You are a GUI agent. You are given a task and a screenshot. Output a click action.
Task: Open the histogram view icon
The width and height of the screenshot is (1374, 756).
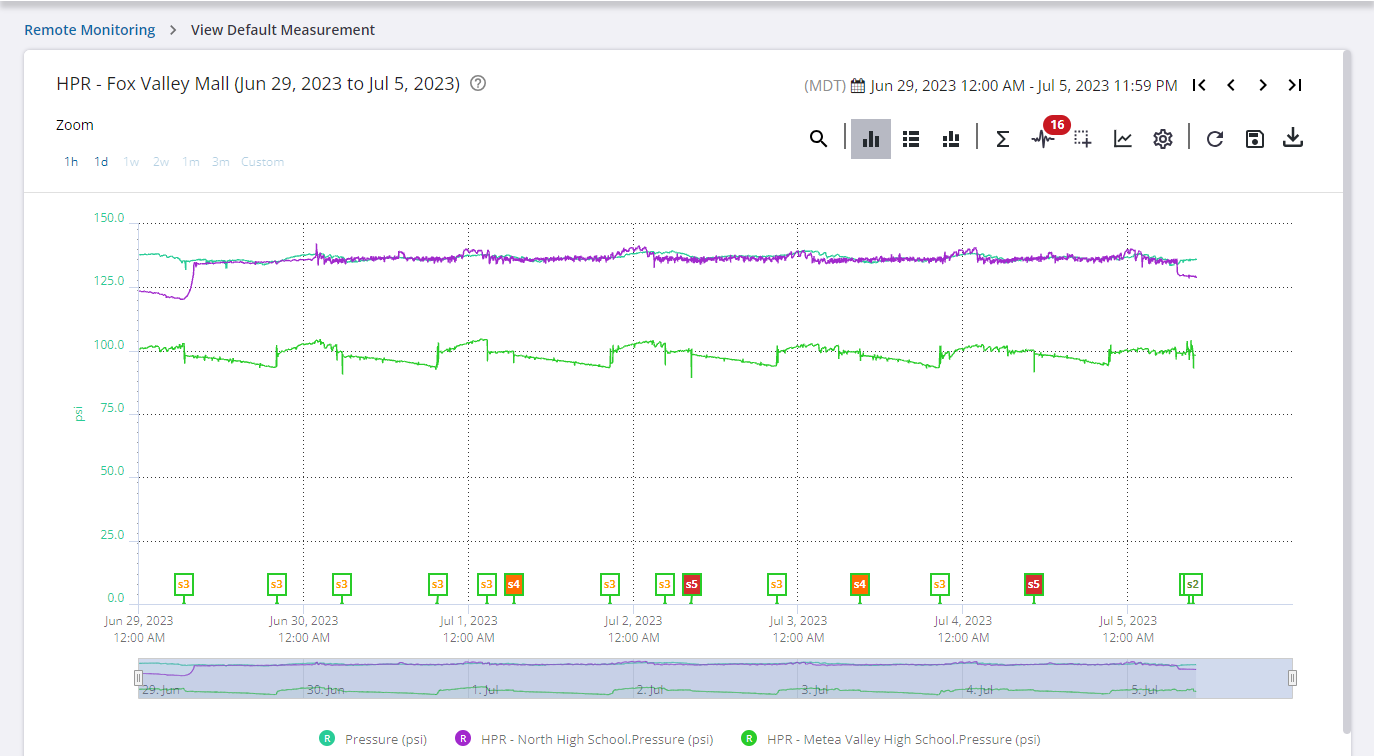coord(951,139)
